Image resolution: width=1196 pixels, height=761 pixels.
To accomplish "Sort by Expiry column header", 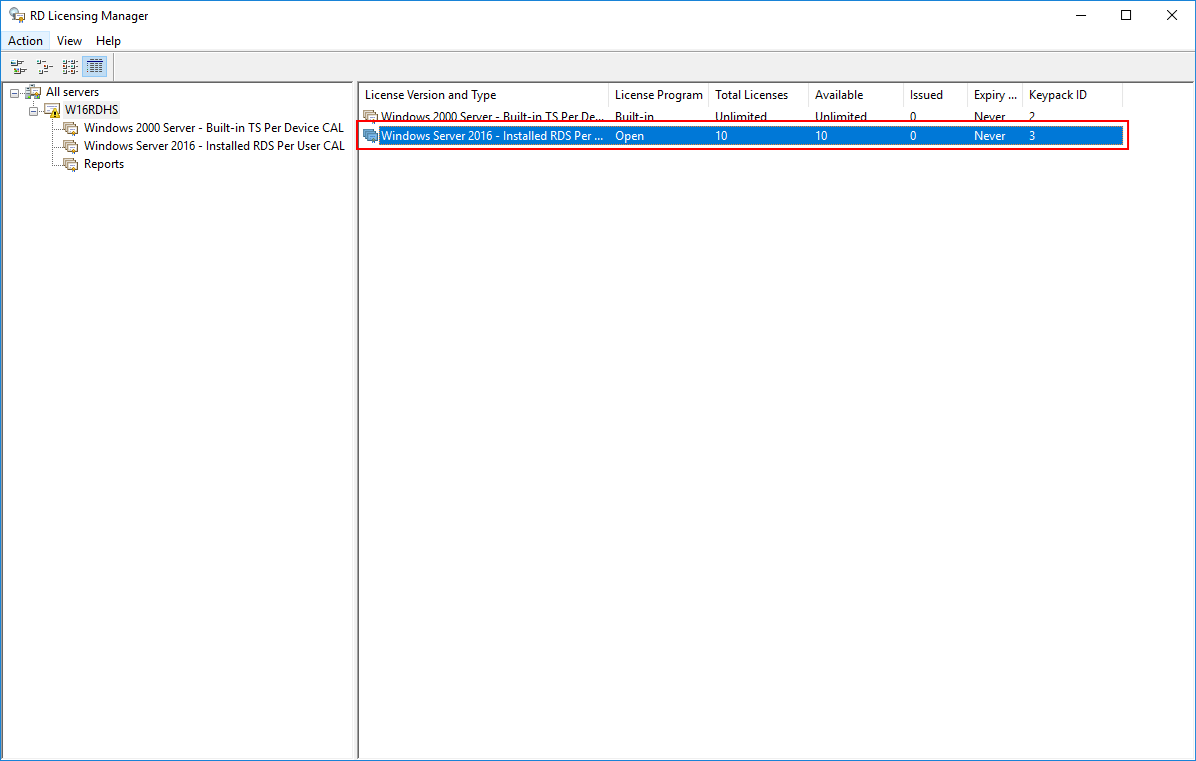I will (995, 95).
